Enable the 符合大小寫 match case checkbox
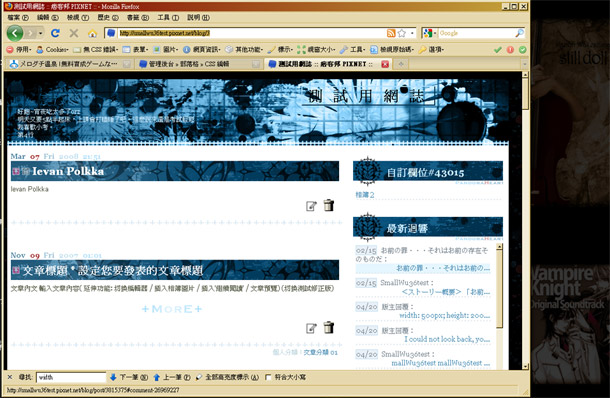The width and height of the screenshot is (610, 398). 268,377
